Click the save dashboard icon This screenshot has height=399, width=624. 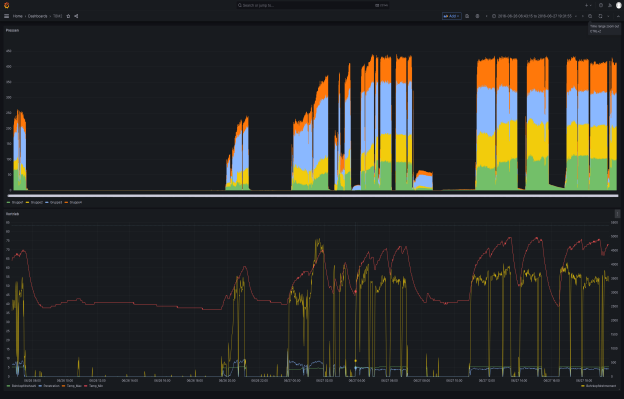pos(467,16)
